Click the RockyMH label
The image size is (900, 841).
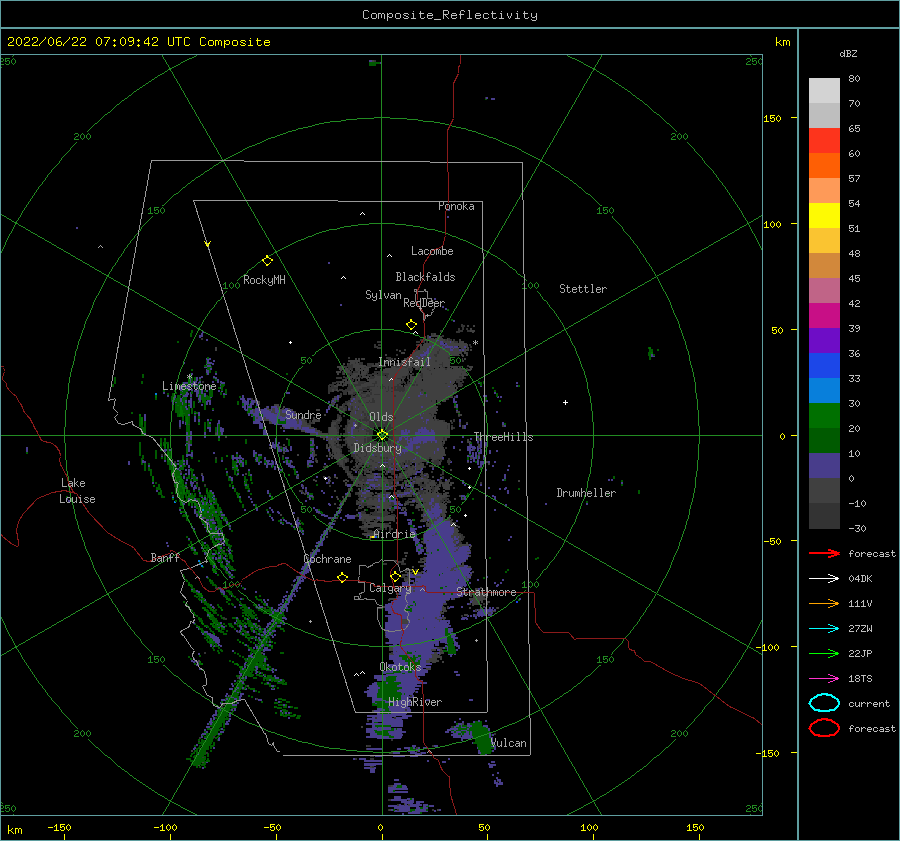(x=264, y=280)
